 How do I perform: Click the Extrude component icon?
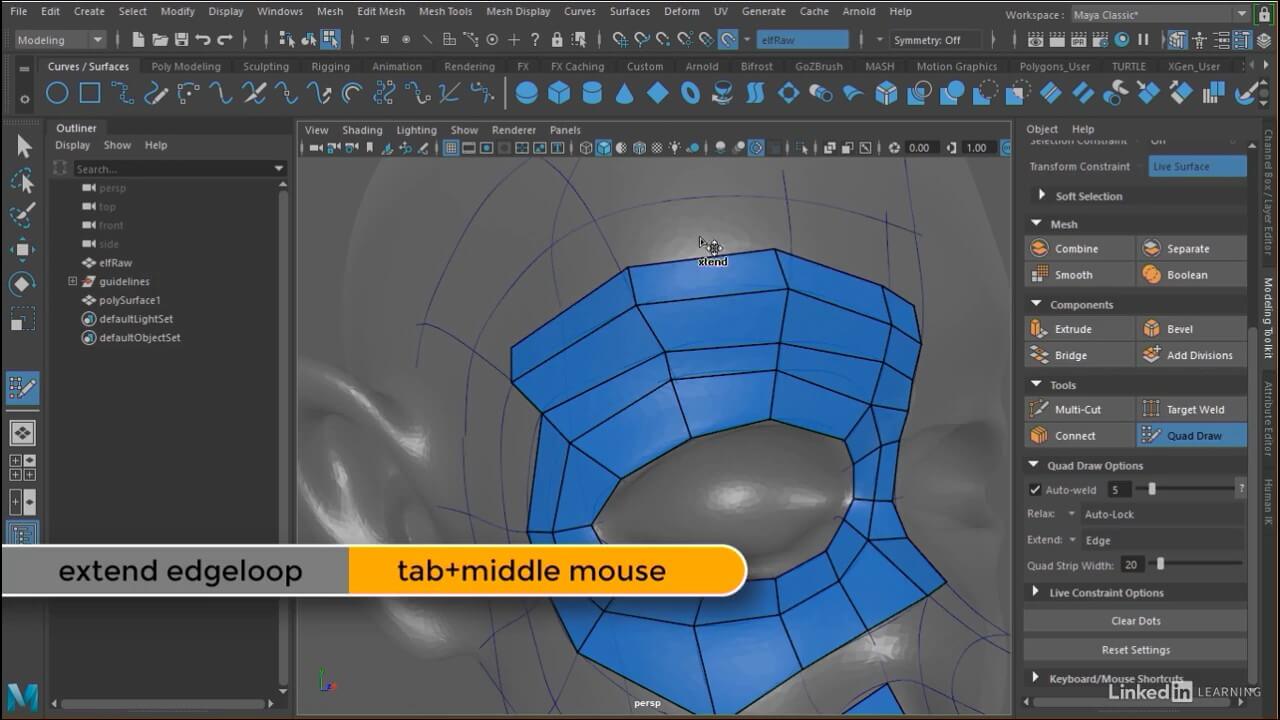(1039, 329)
